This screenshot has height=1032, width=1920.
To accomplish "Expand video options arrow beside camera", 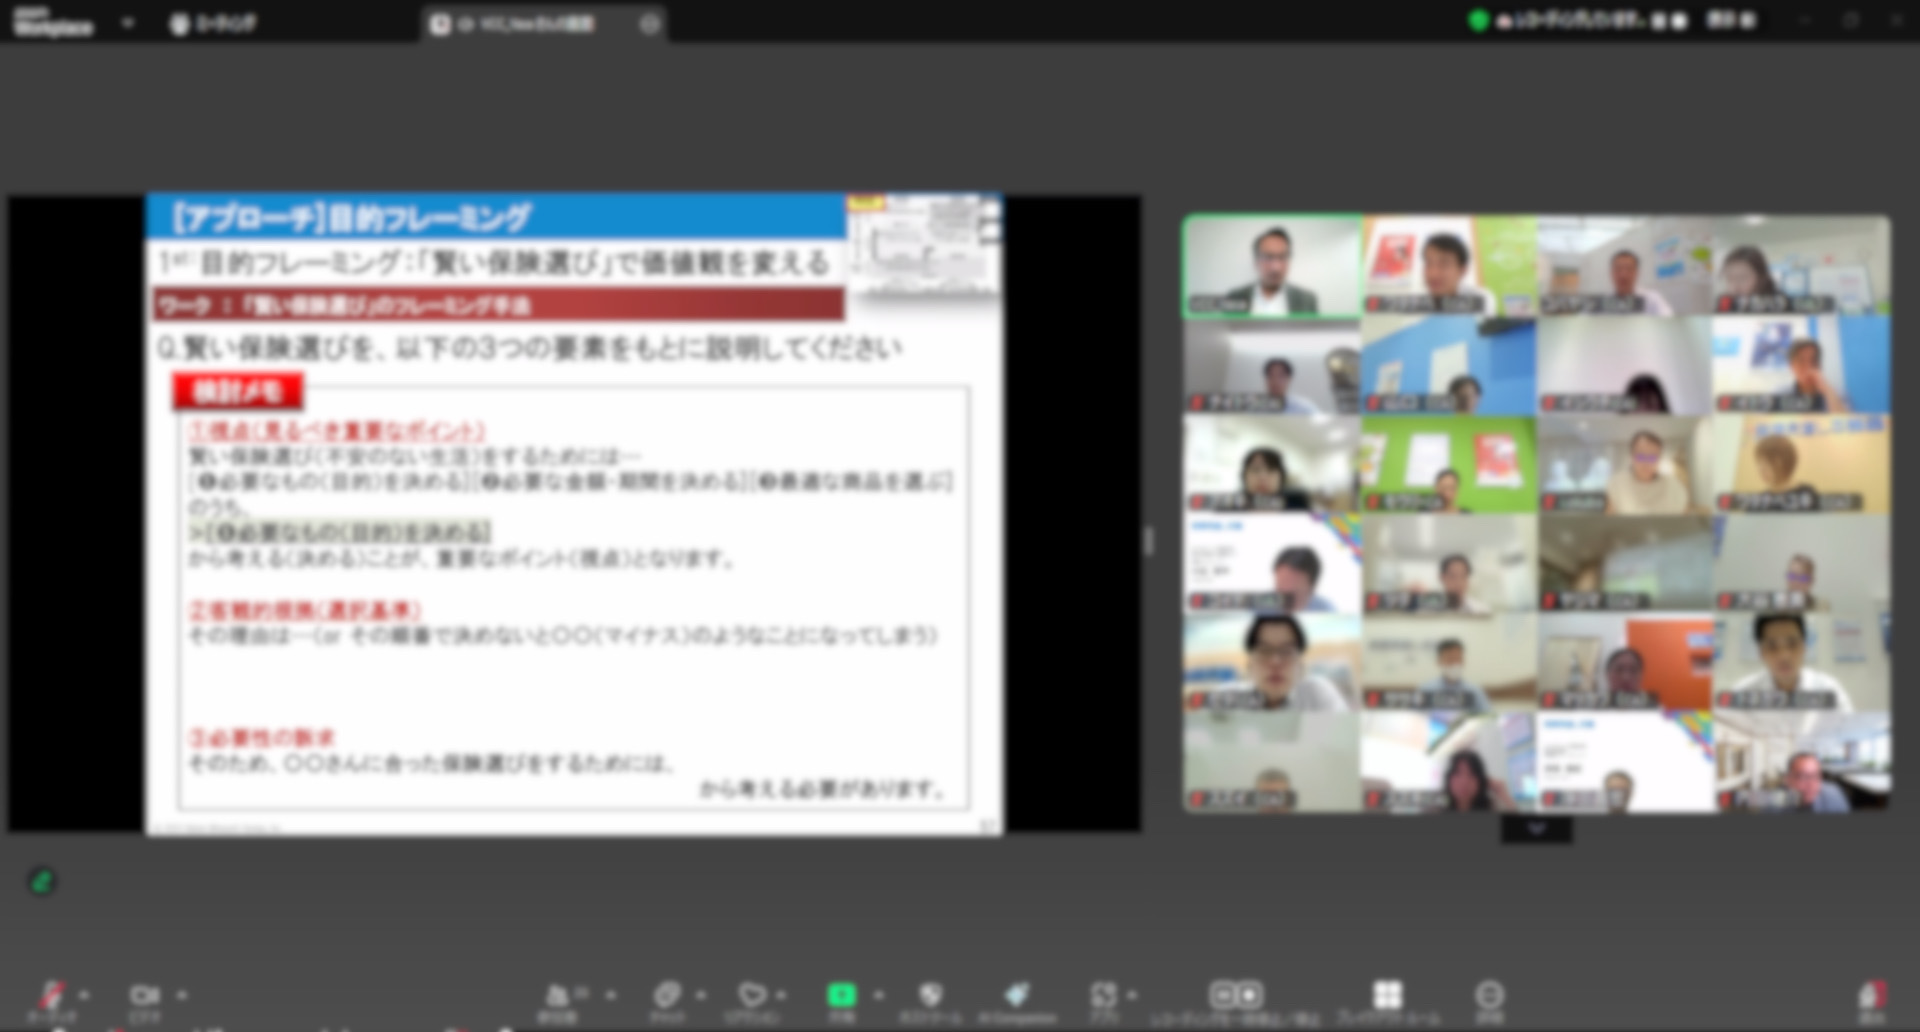I will click(182, 996).
